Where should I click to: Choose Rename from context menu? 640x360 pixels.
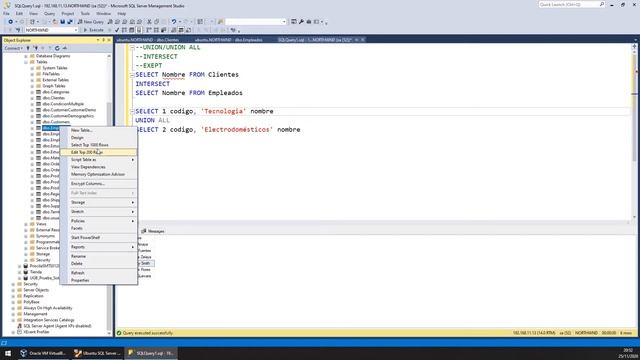(98, 256)
